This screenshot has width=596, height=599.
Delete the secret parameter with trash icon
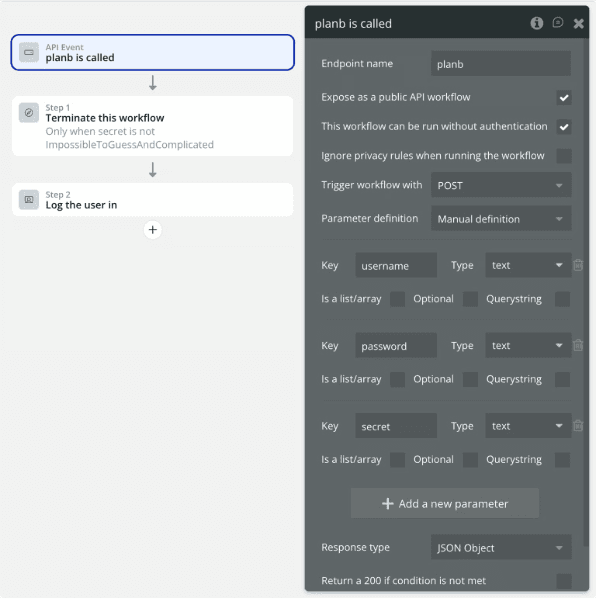(578, 426)
